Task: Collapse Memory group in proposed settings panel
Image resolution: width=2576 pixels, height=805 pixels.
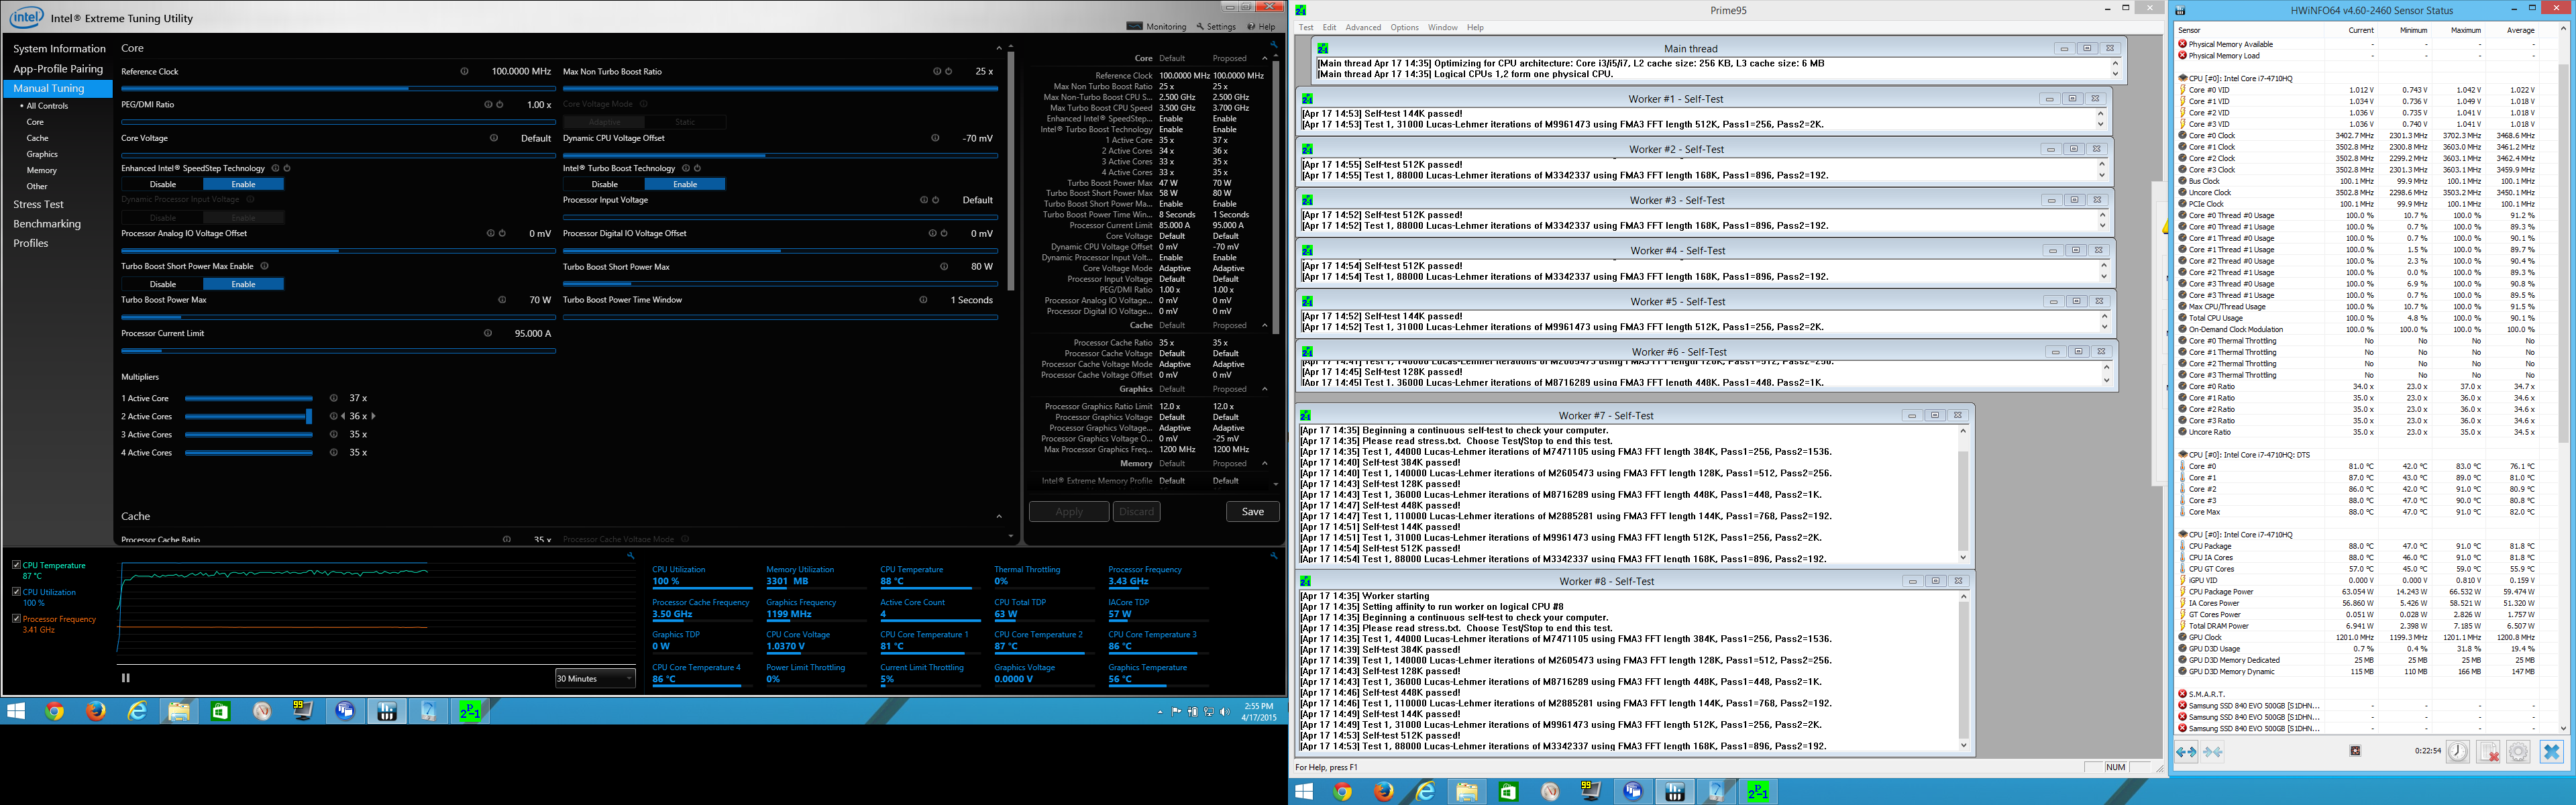Action: tap(1264, 463)
